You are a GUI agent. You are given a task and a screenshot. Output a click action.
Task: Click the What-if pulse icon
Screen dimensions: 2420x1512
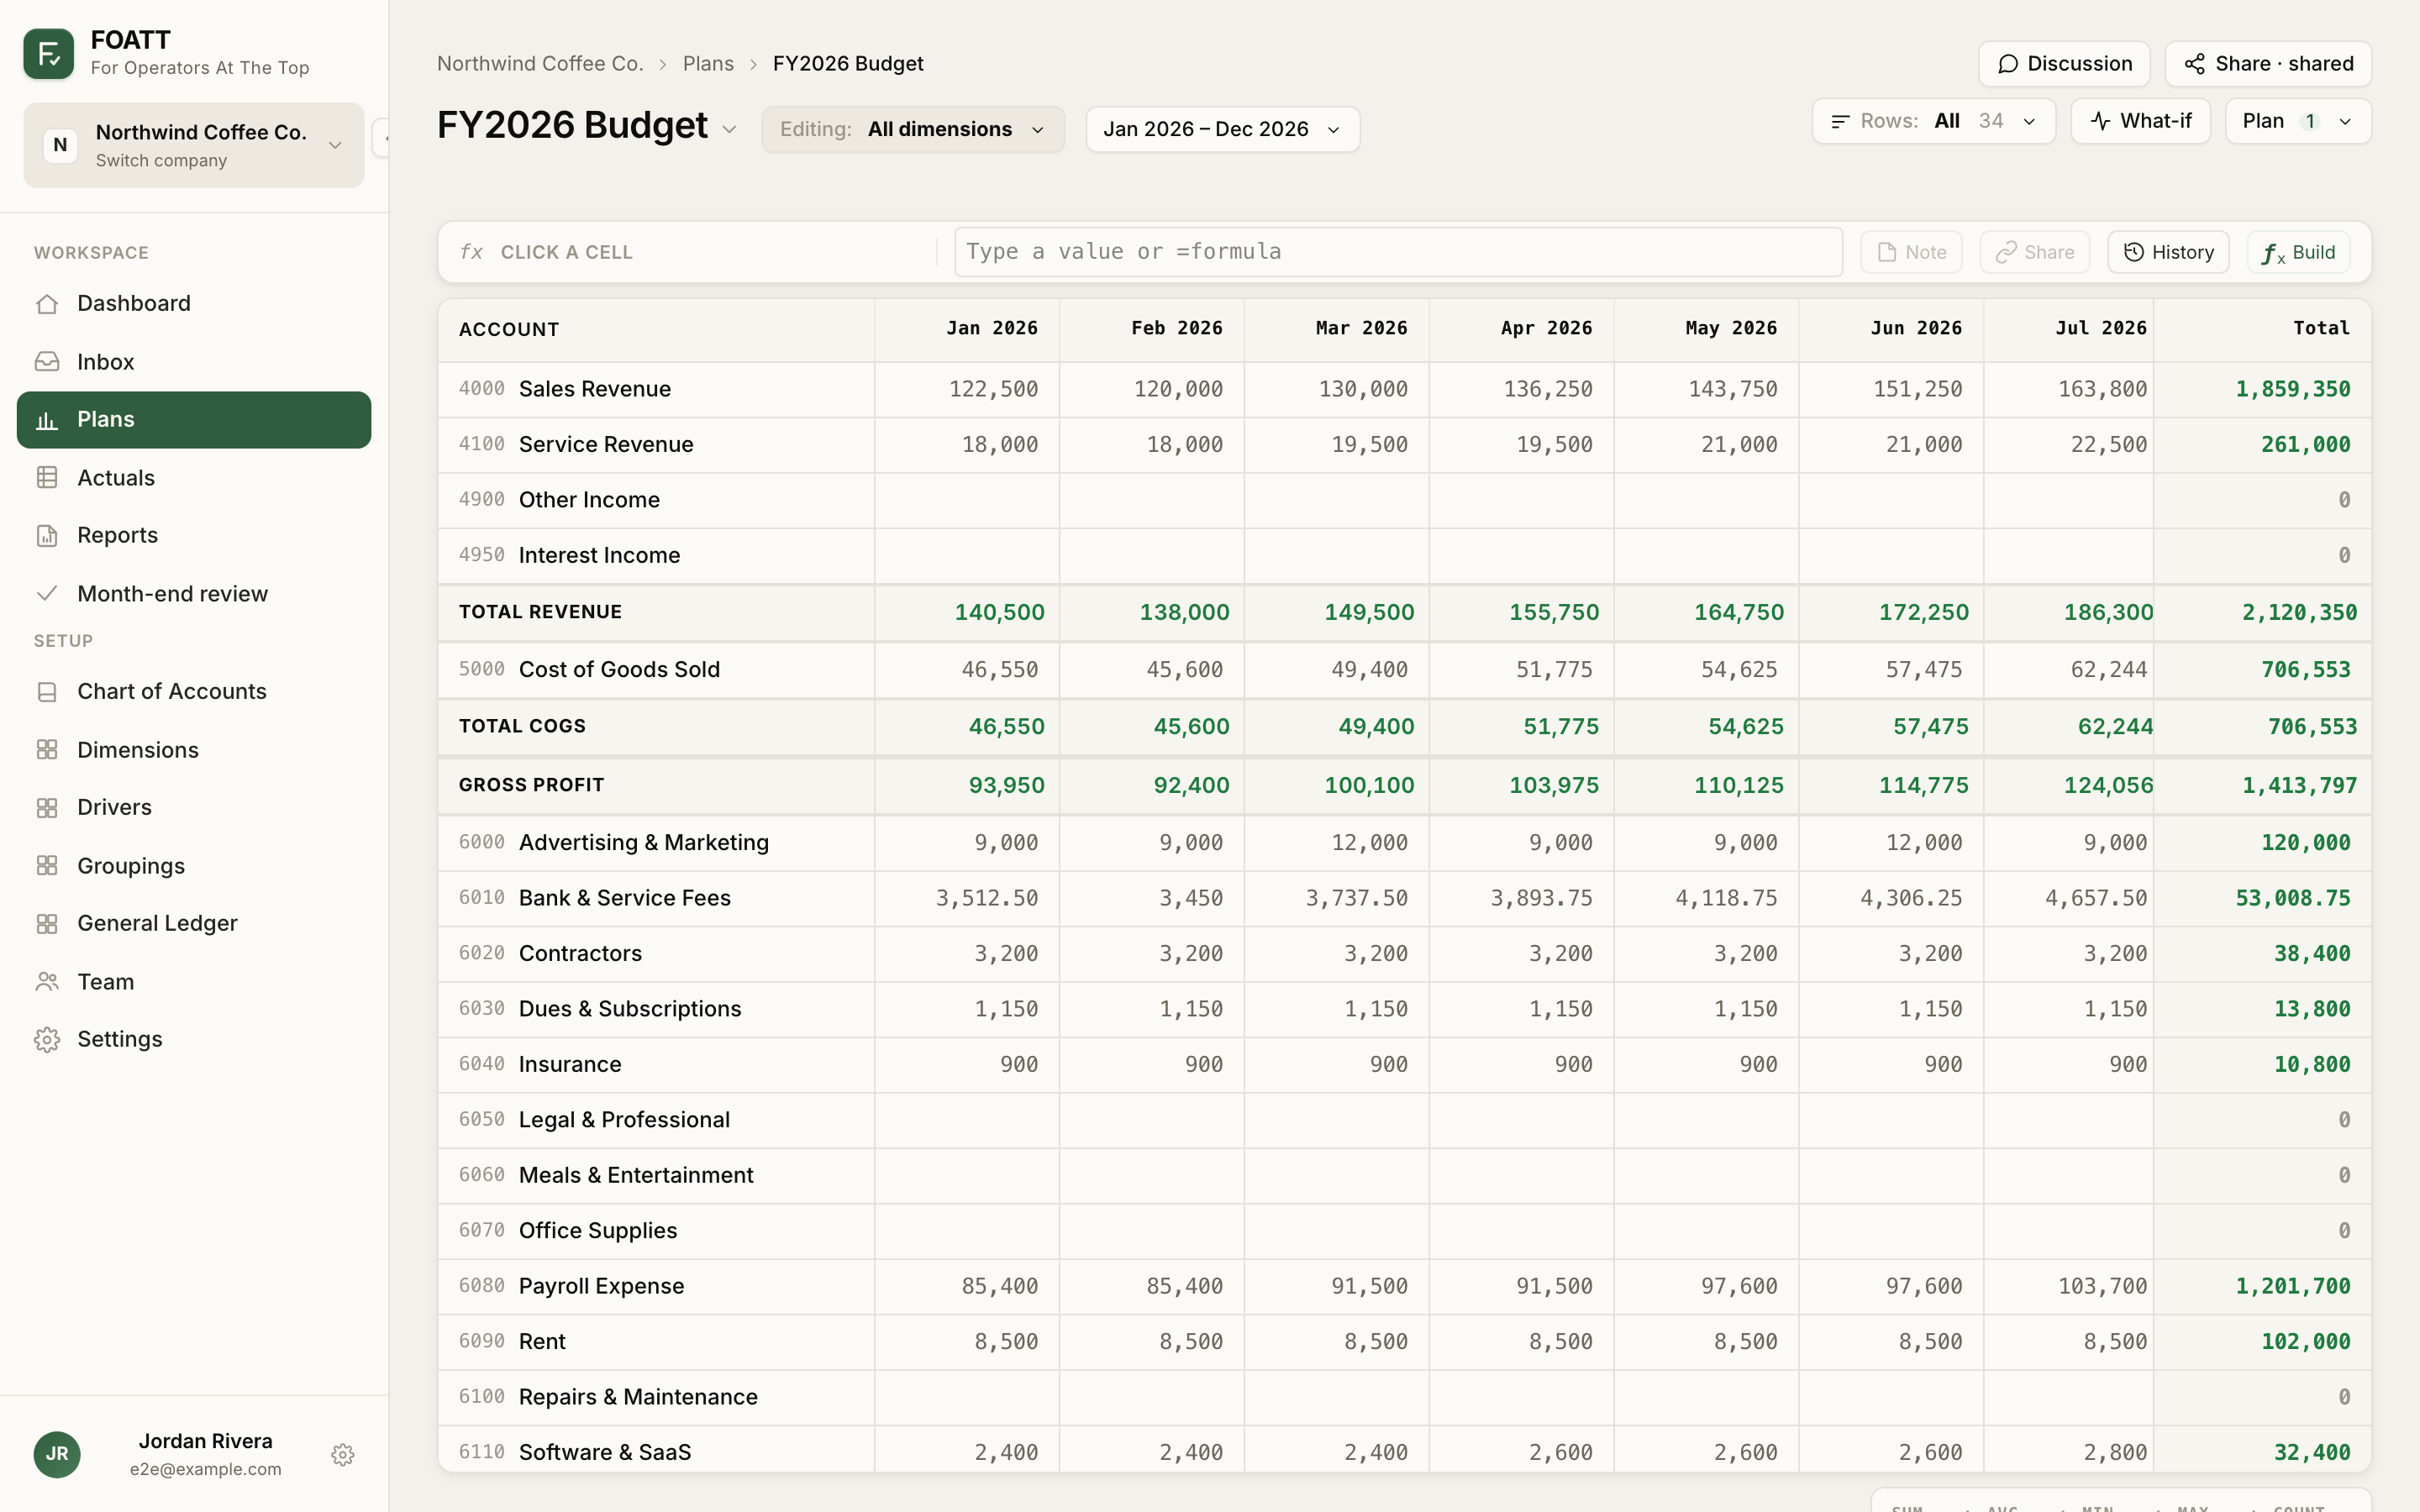pyautogui.click(x=2101, y=121)
